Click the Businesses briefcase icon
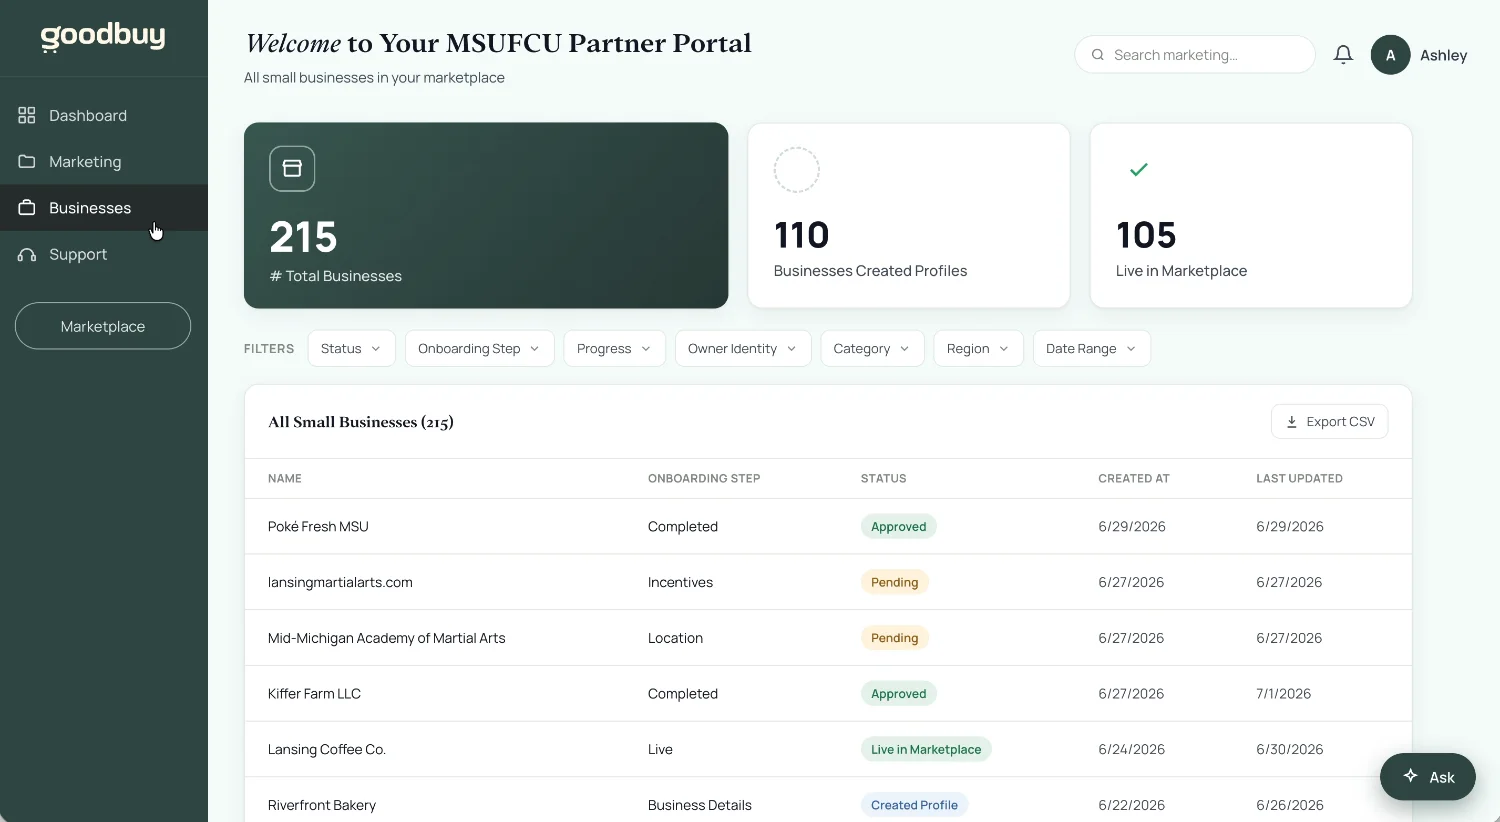This screenshot has width=1500, height=822. (x=27, y=208)
